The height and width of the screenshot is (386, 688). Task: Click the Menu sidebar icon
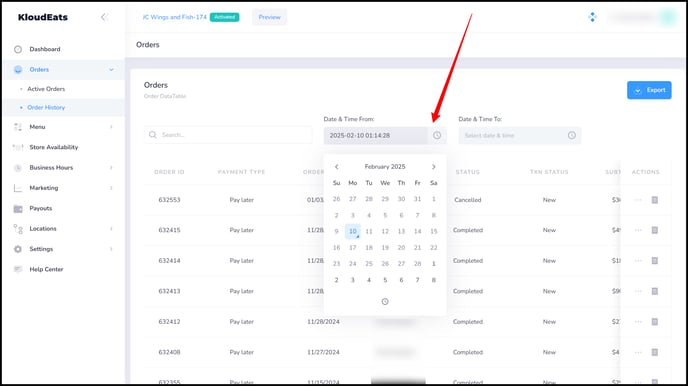[x=18, y=127]
